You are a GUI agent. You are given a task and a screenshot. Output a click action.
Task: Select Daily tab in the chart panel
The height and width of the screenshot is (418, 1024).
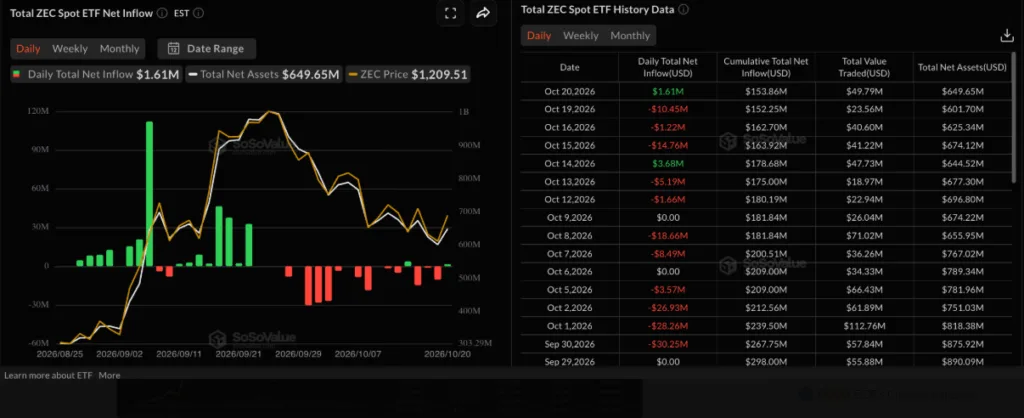point(28,48)
